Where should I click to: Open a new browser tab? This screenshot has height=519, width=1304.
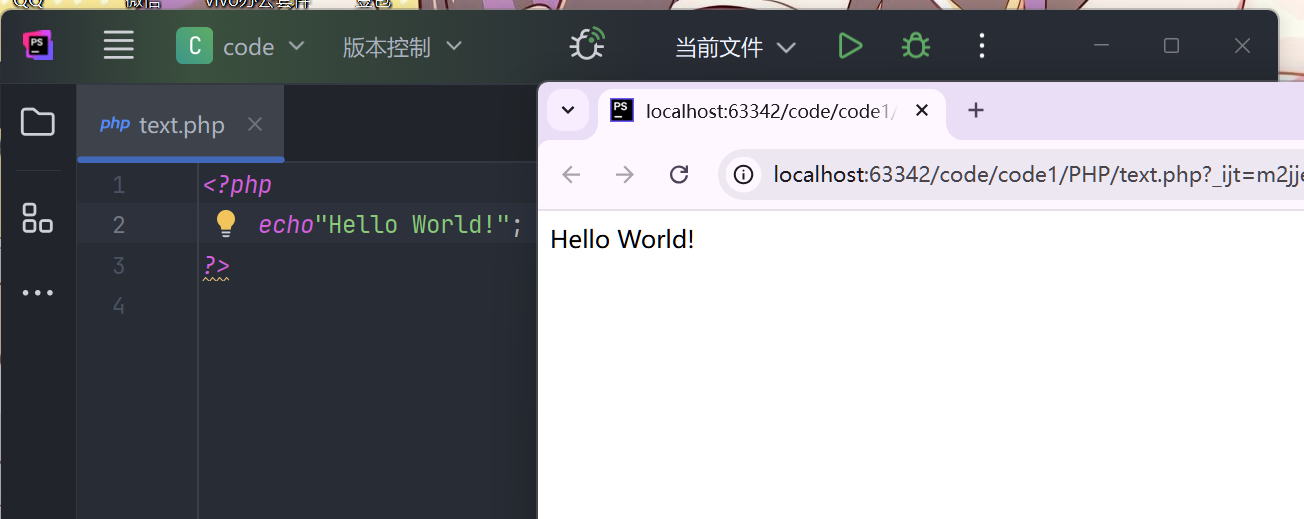[x=976, y=110]
